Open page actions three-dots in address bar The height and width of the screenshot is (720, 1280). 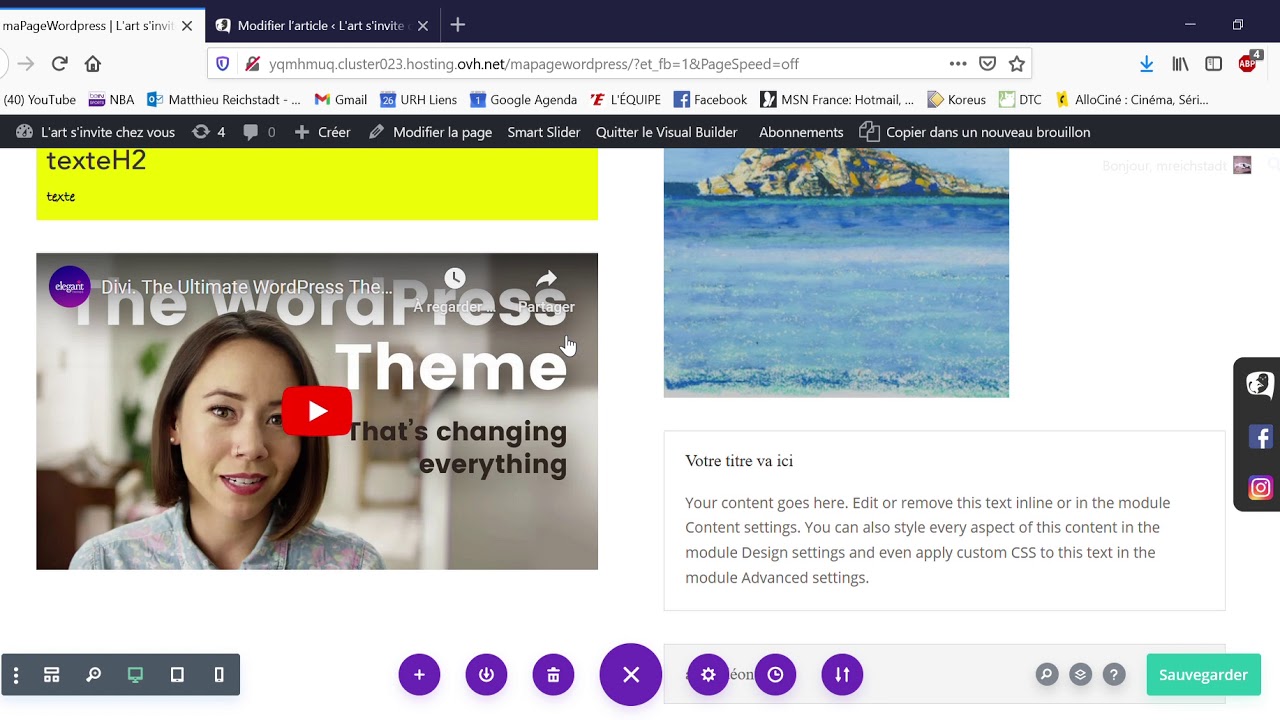(x=958, y=64)
